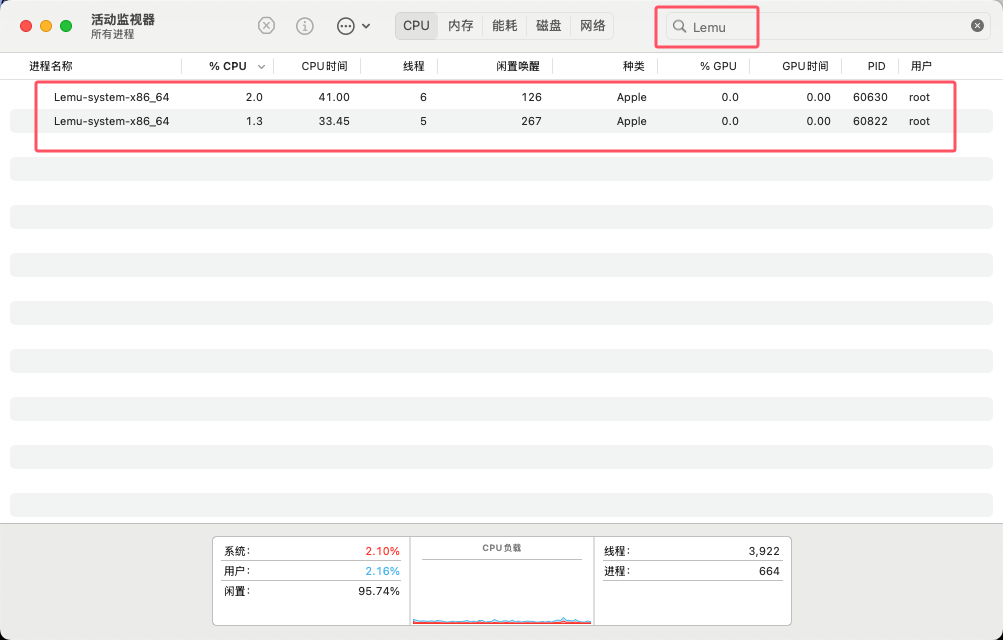Switch to the CPU tab

click(416, 26)
